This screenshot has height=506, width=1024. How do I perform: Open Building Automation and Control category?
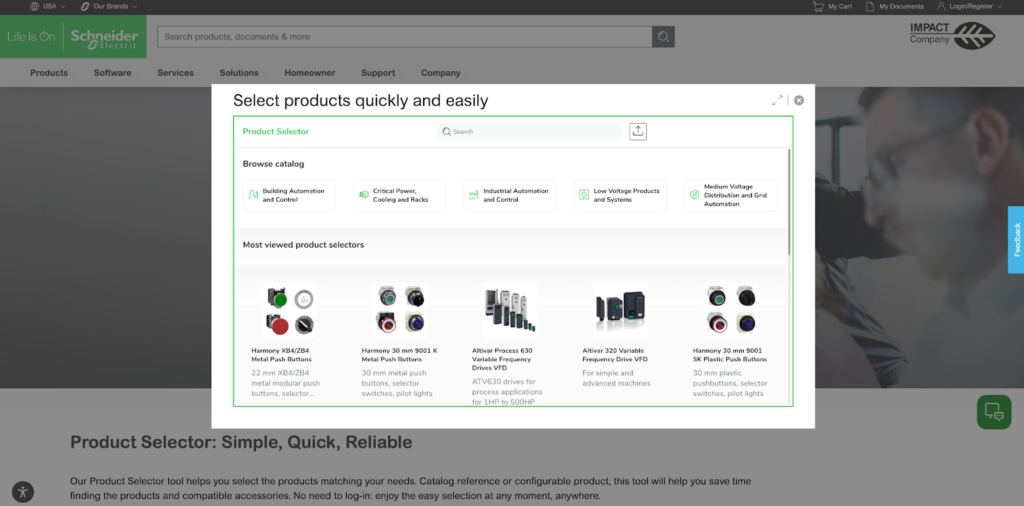pos(289,195)
